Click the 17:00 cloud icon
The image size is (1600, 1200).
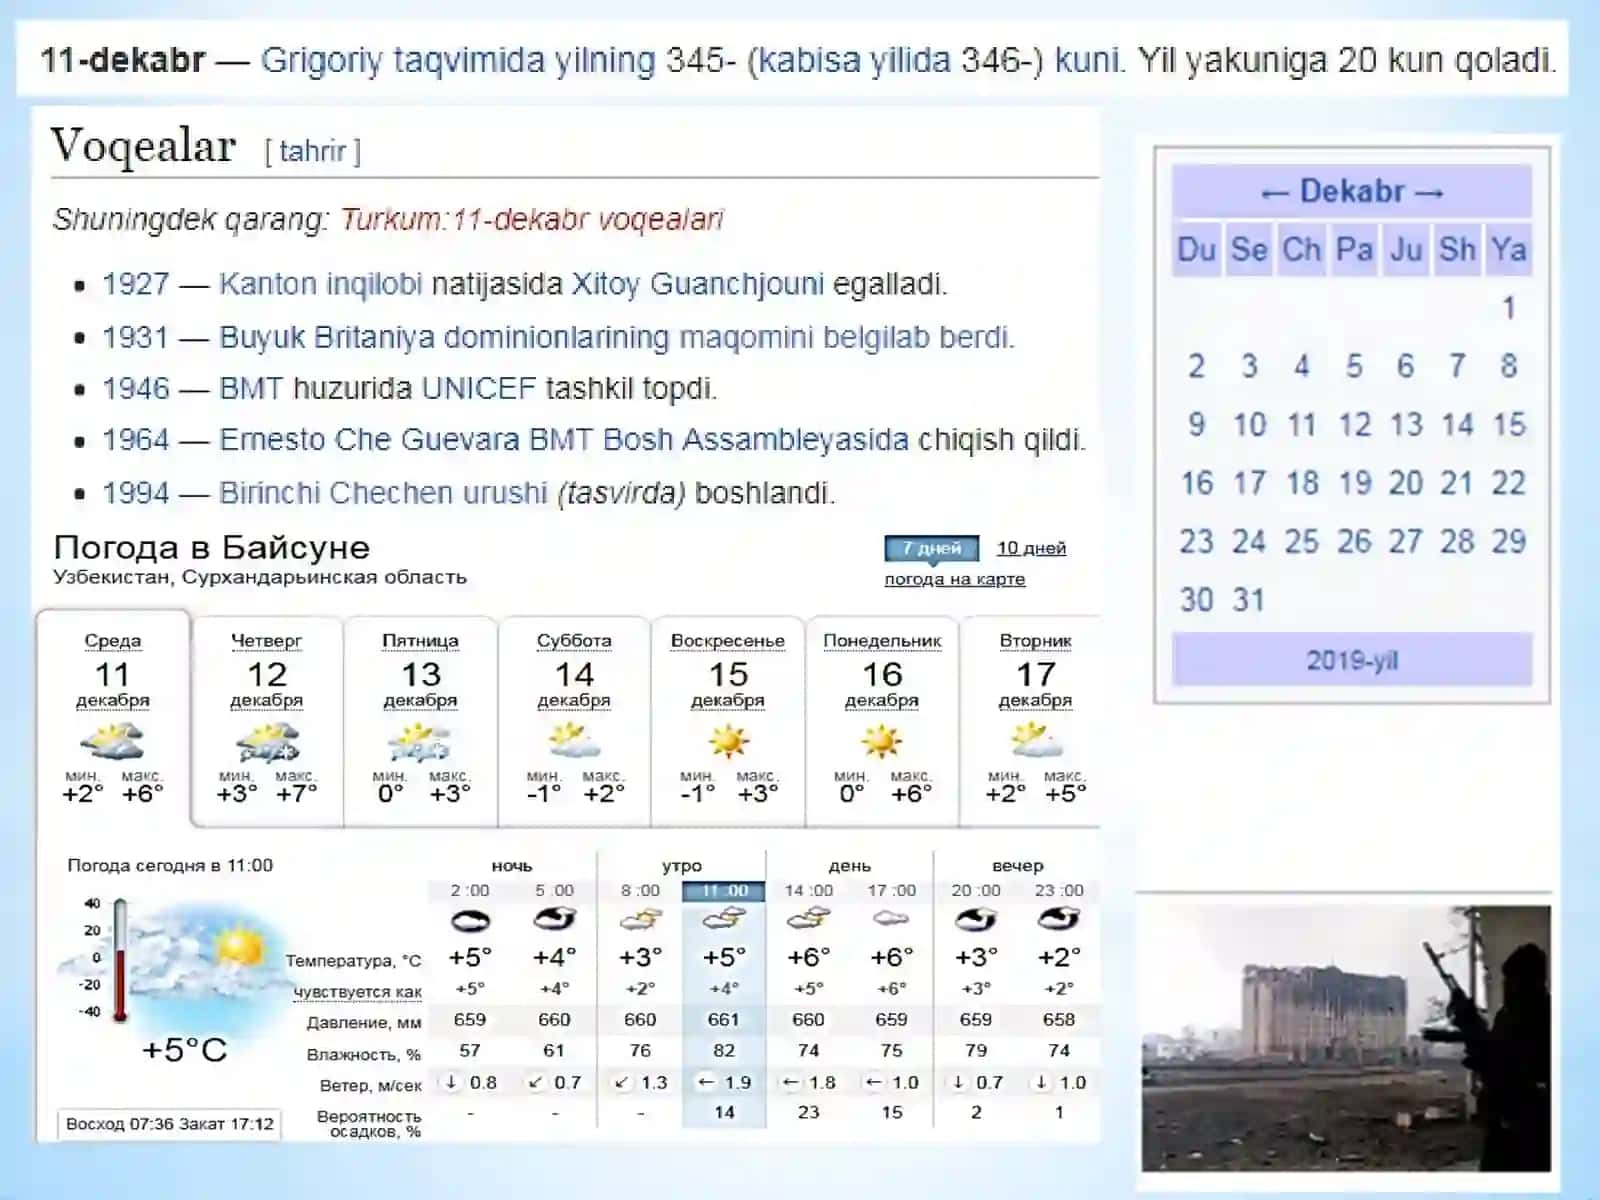(x=891, y=919)
